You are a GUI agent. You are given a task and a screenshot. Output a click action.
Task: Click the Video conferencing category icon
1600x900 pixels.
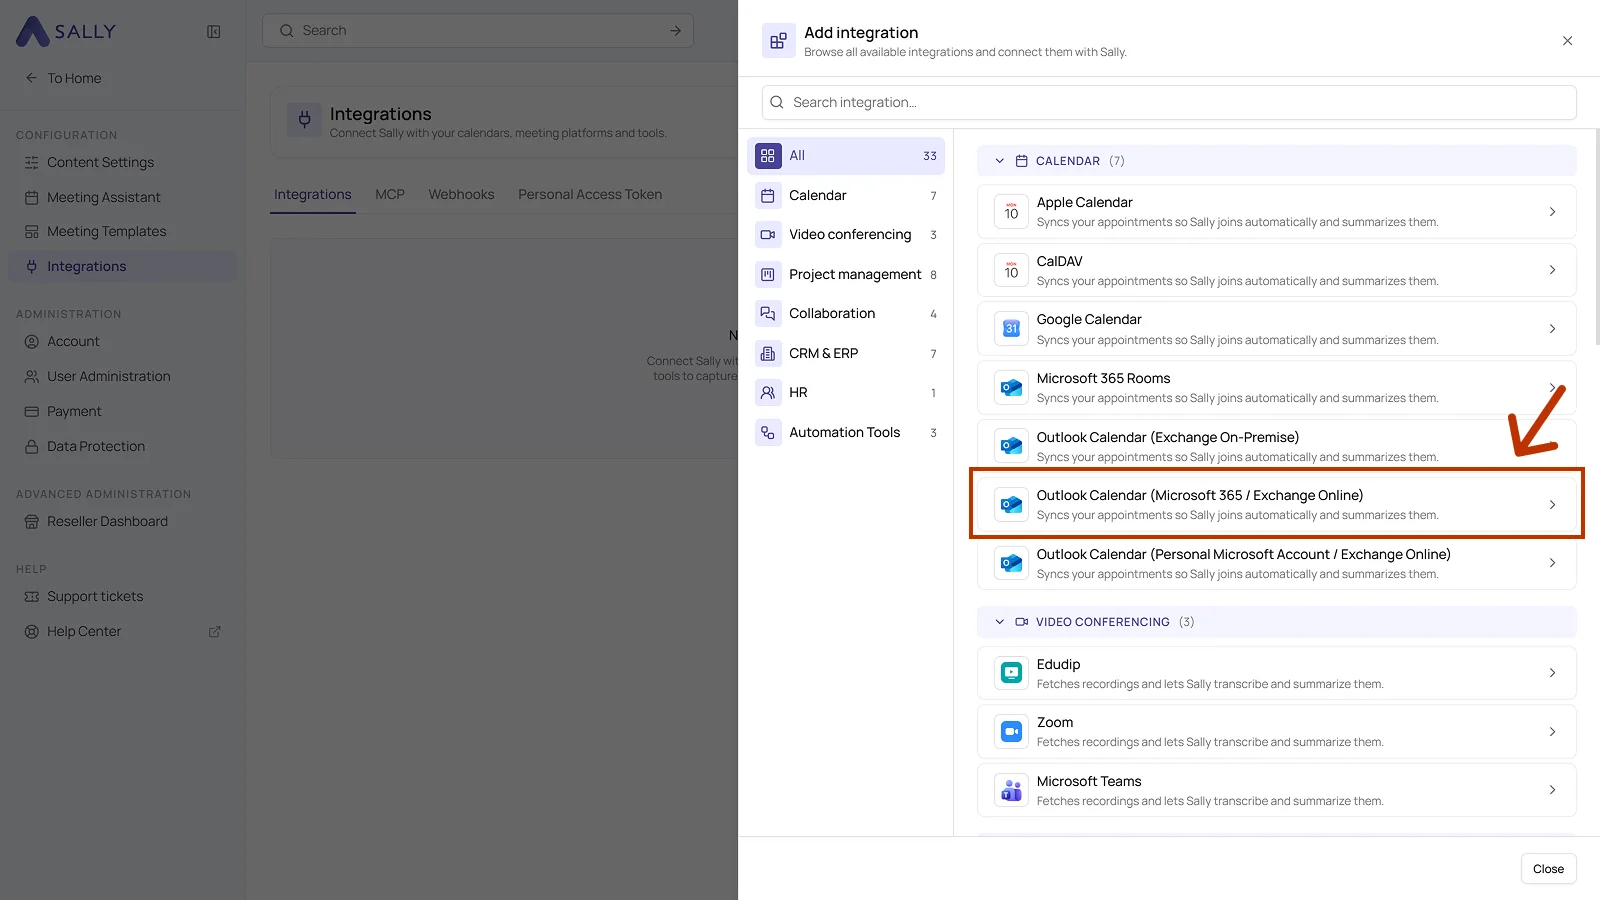click(x=767, y=235)
